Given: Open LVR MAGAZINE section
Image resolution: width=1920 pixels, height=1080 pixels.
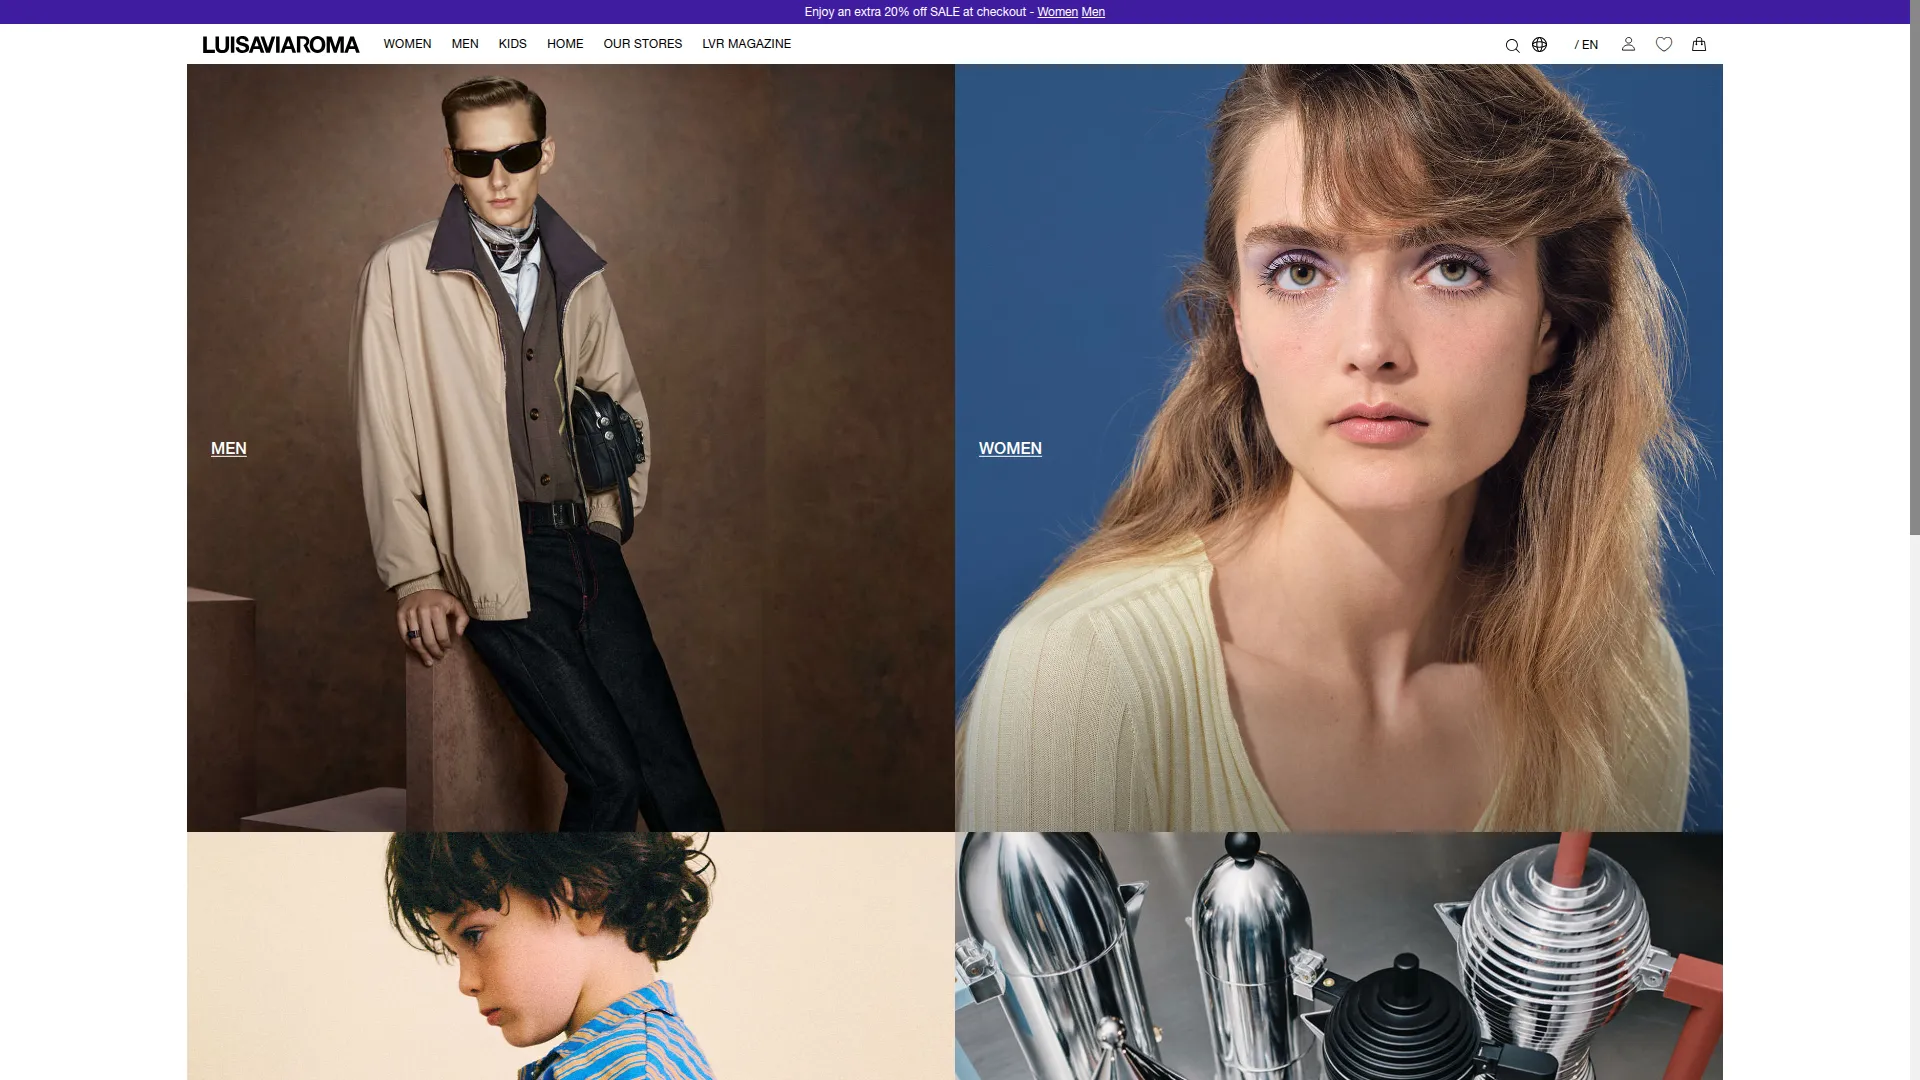Looking at the screenshot, I should tap(747, 44).
